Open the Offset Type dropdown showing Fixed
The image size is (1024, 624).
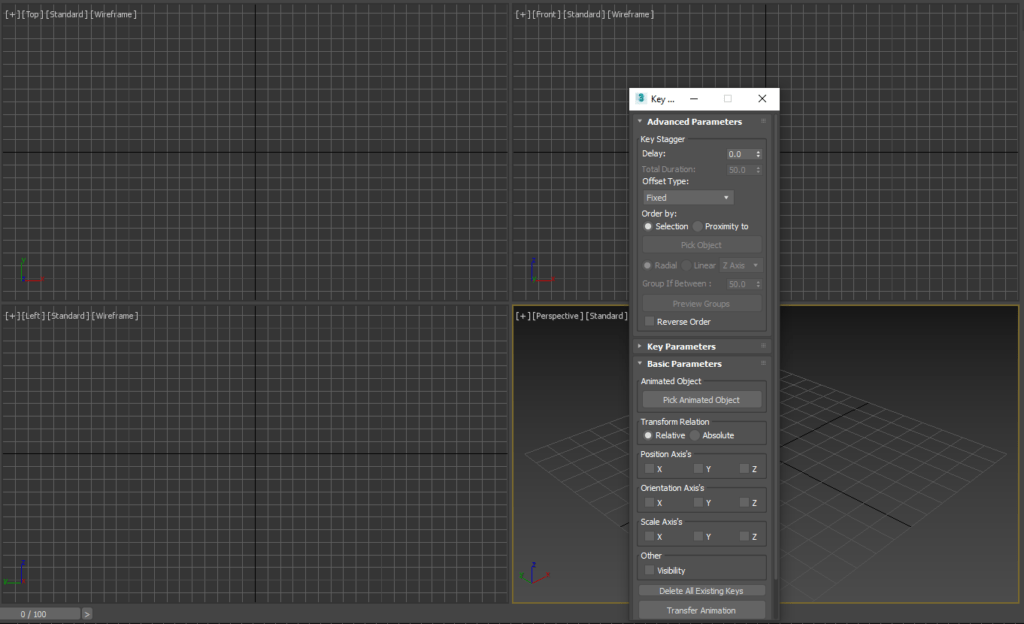[x=687, y=198]
